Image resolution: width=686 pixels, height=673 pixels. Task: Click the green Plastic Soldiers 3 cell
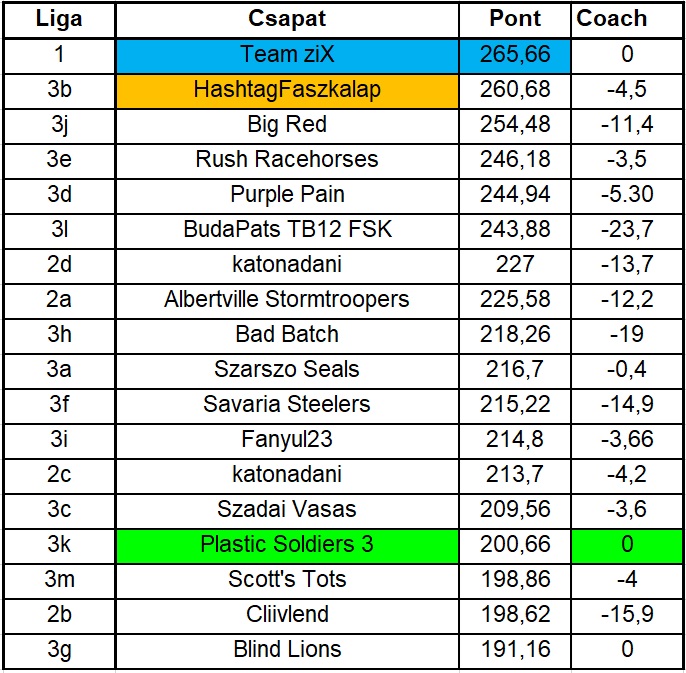tap(287, 544)
